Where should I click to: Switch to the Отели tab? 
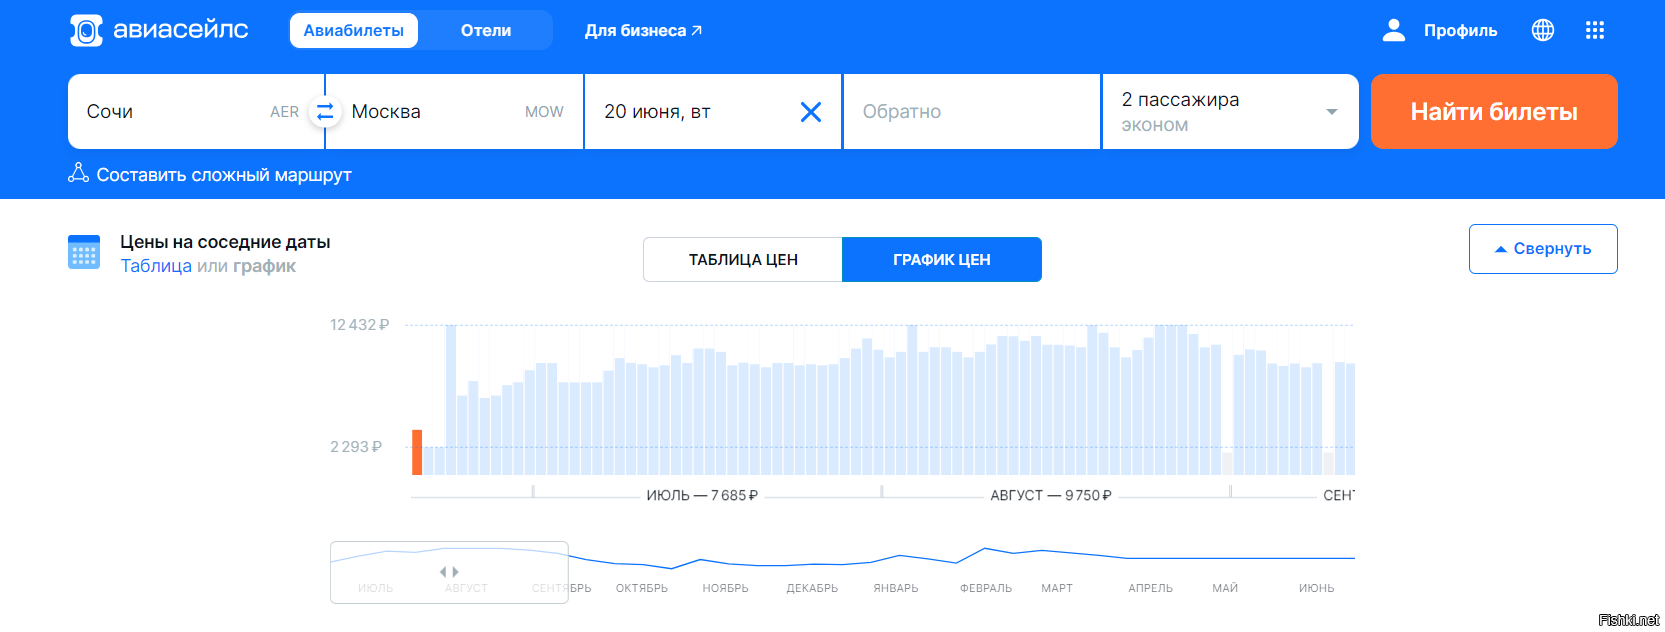tap(486, 31)
